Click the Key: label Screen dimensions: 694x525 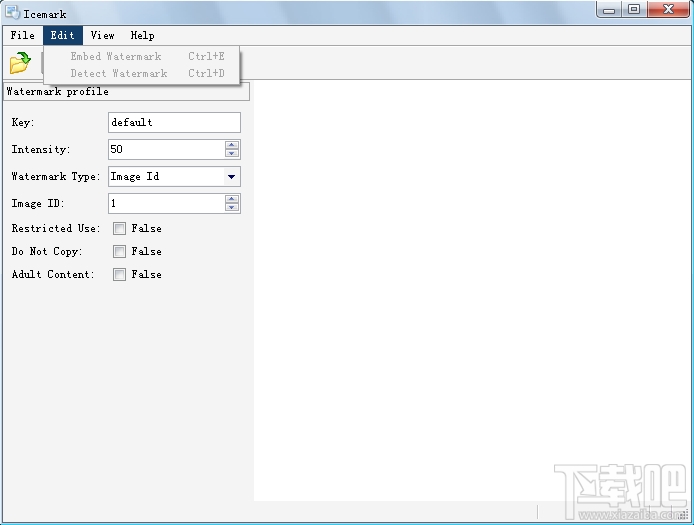[23, 123]
